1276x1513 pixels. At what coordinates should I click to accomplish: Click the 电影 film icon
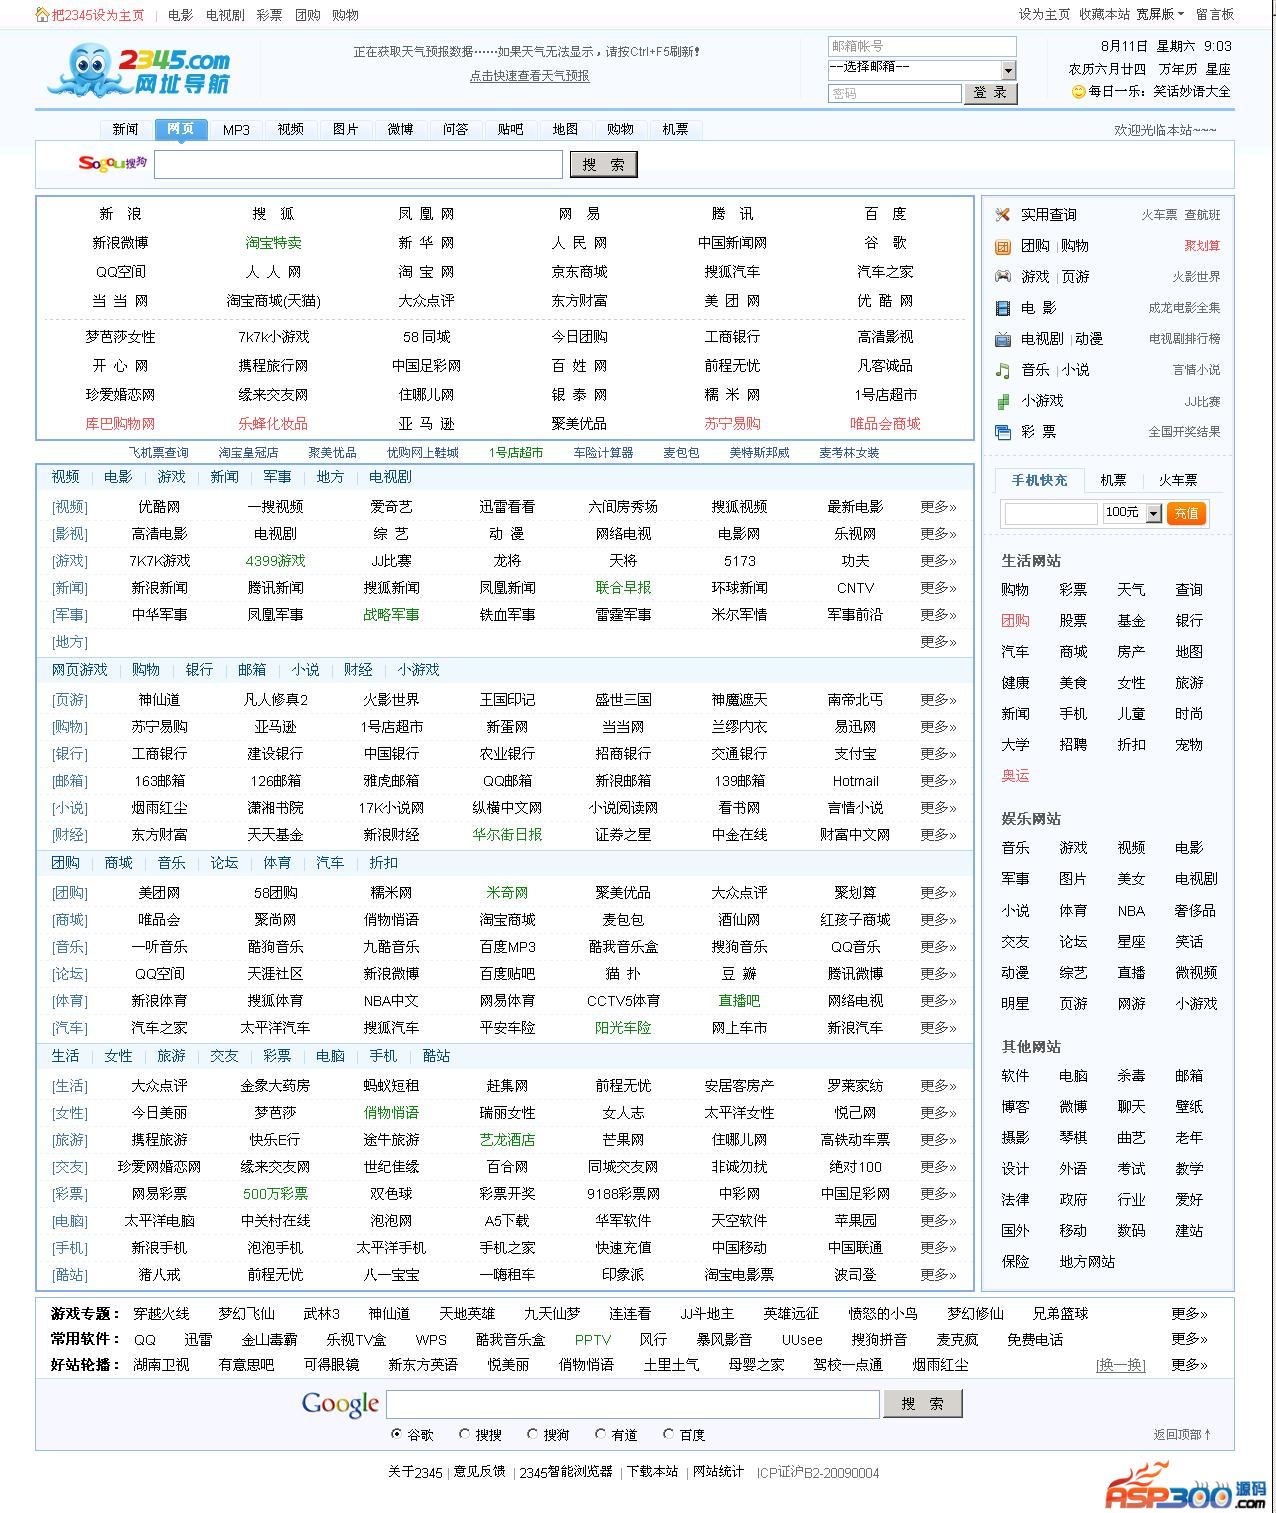tap(1002, 308)
